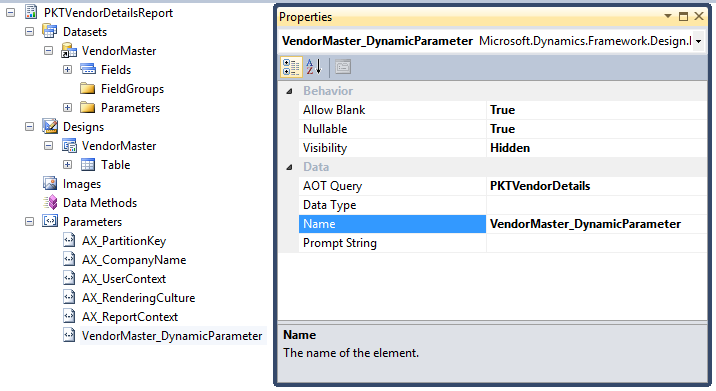Click the Table node icon

(x=88, y=165)
